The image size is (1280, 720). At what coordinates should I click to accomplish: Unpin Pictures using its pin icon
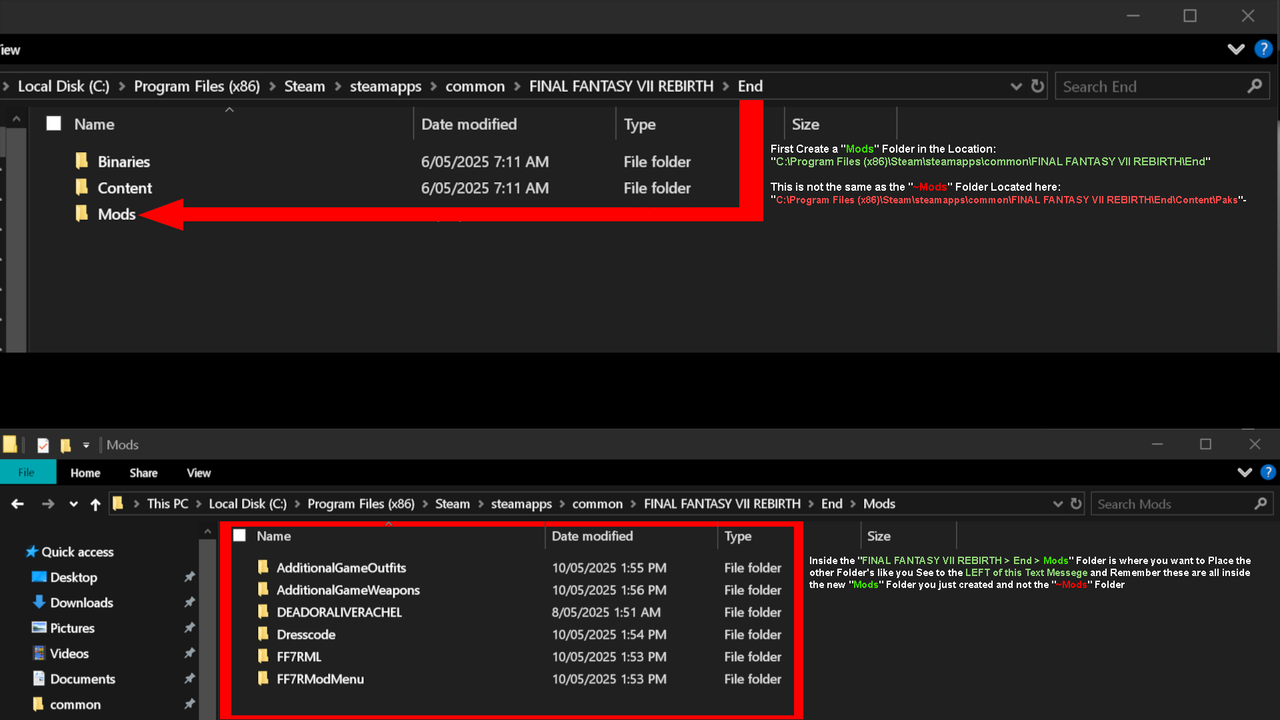[189, 628]
